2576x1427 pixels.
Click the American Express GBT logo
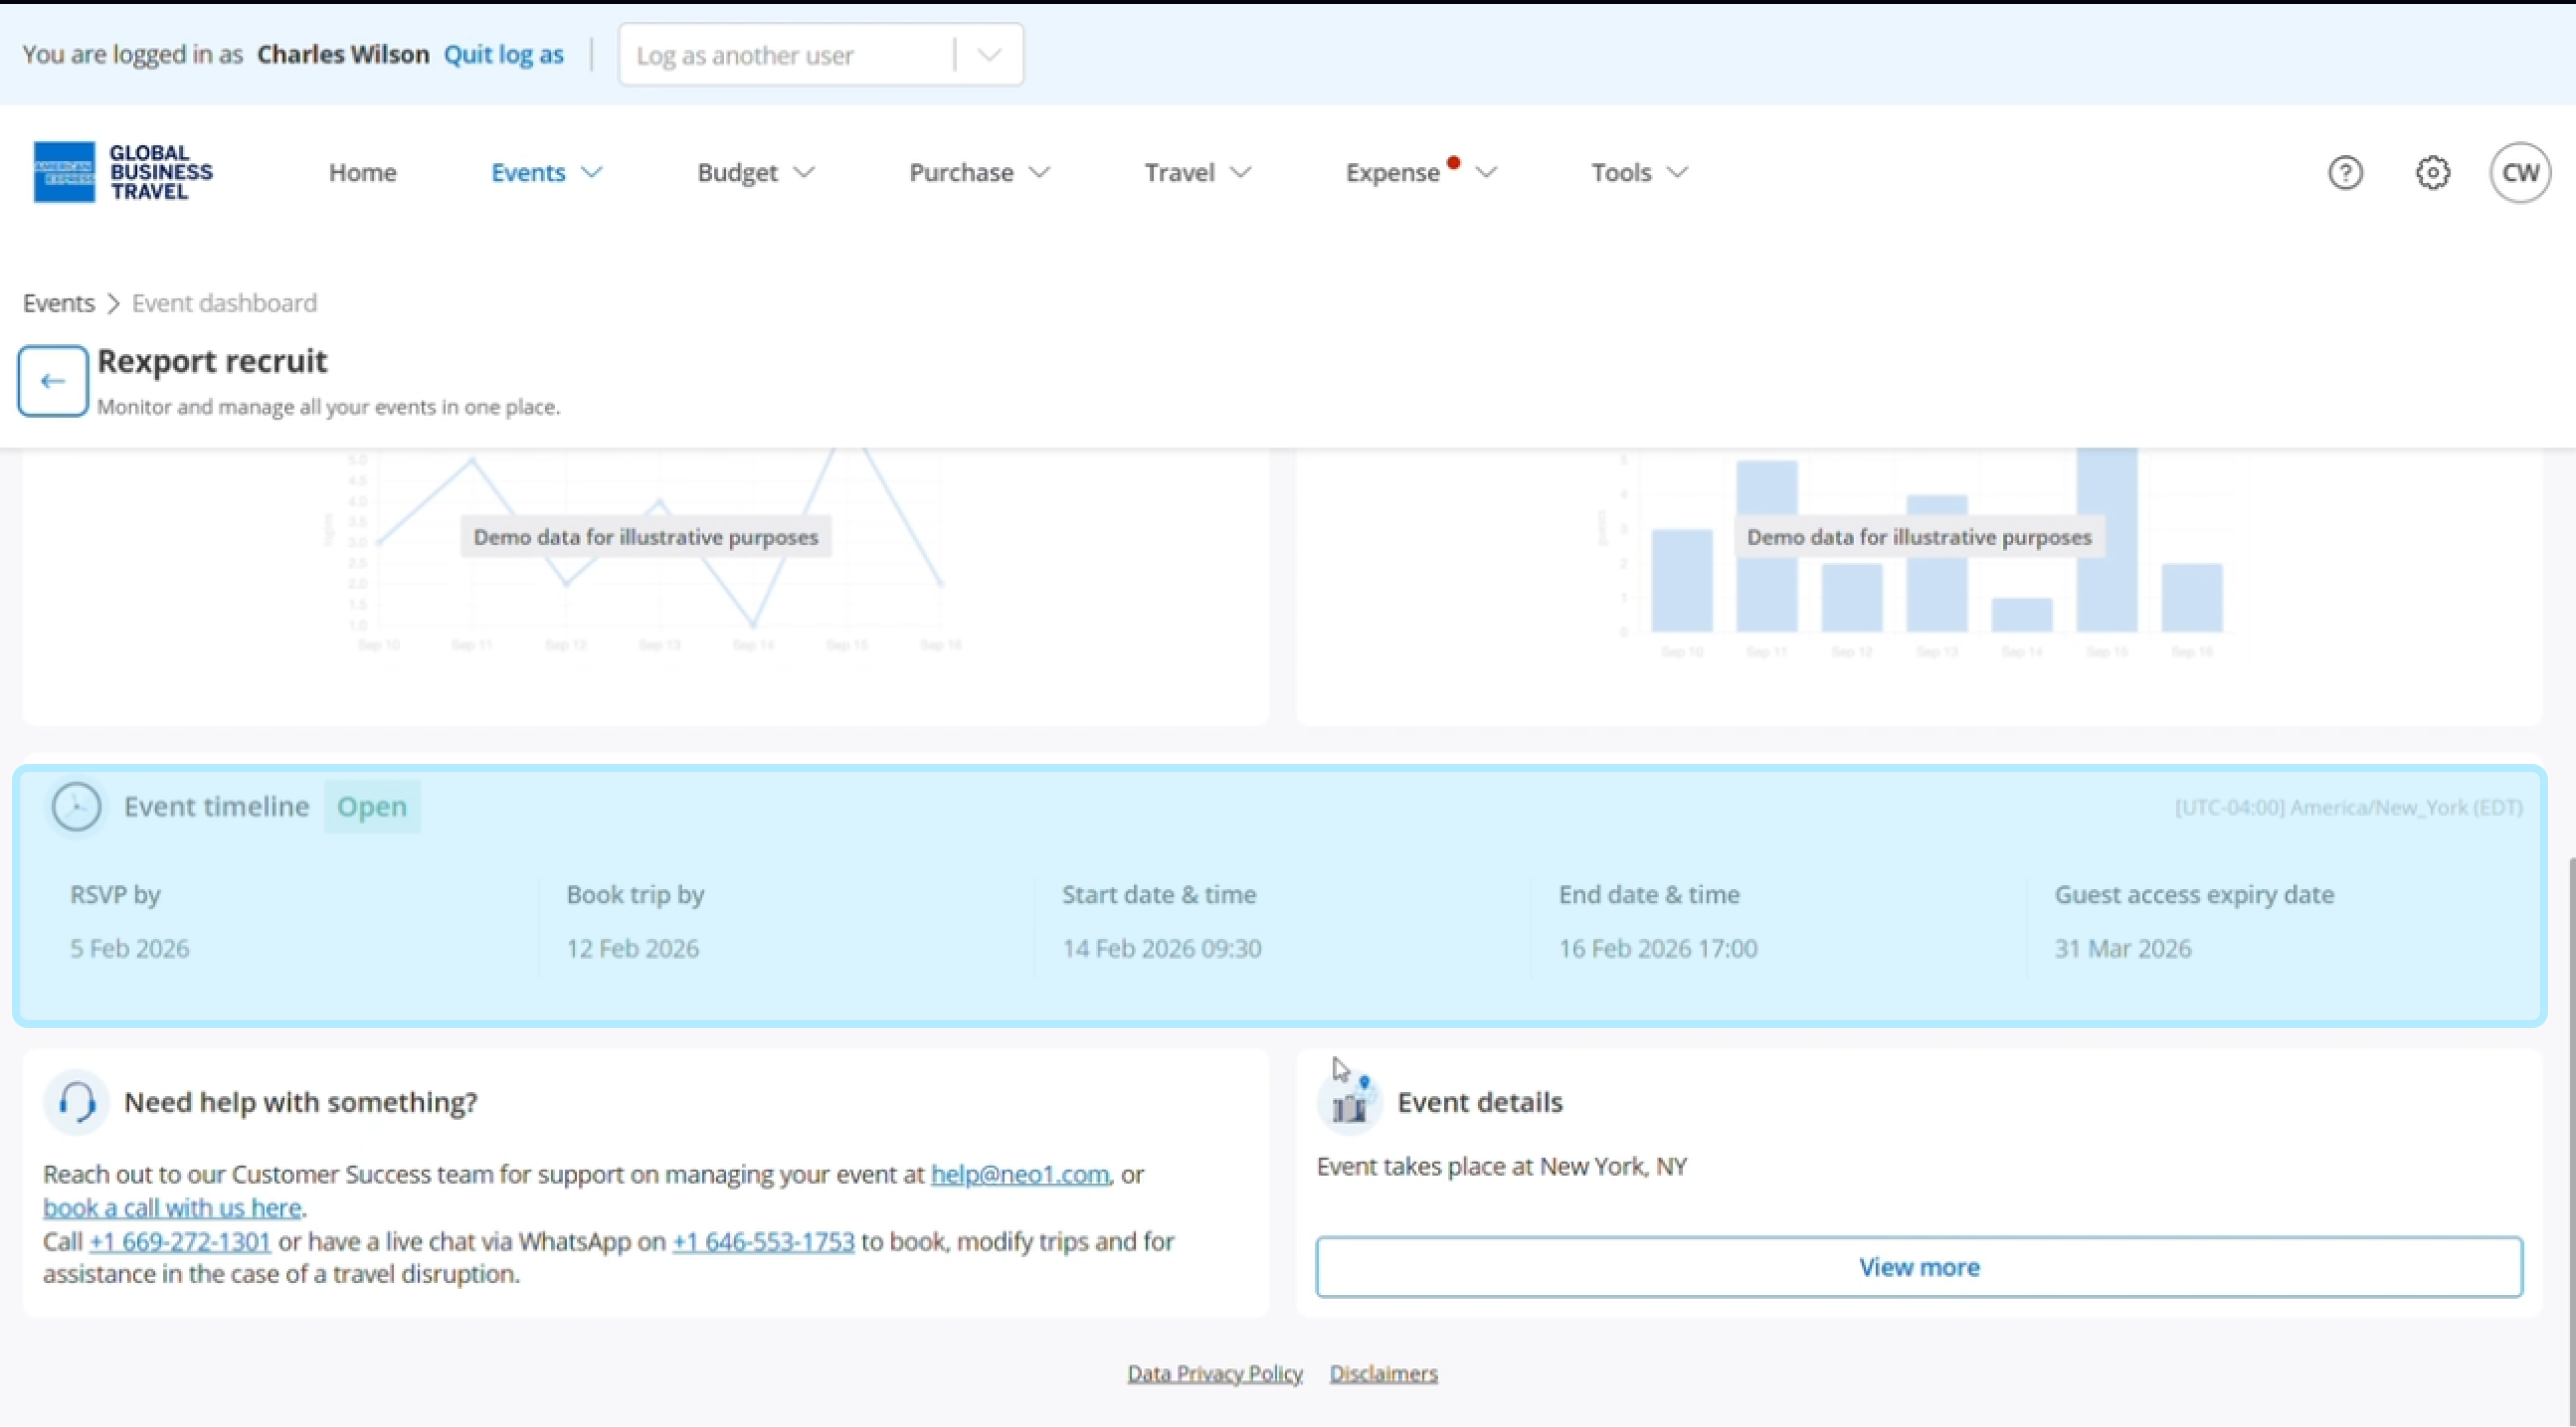pos(122,172)
